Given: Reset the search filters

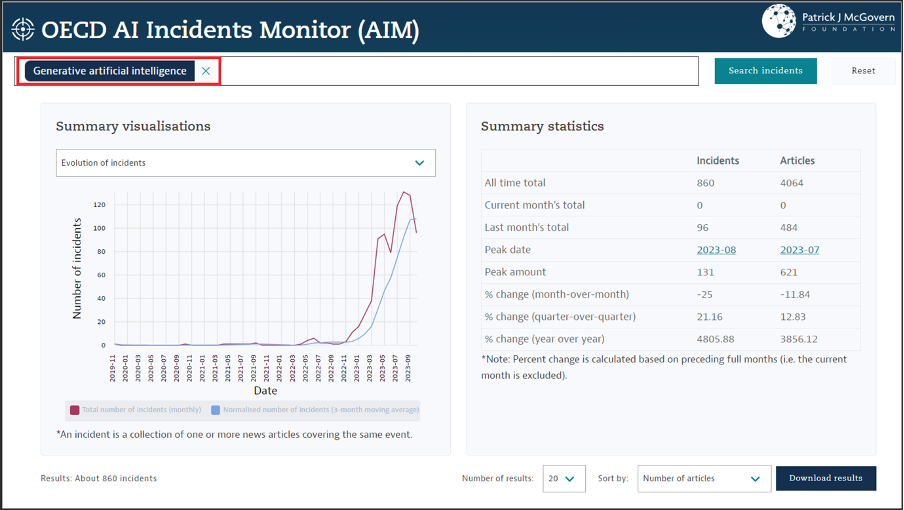Looking at the screenshot, I should click(x=862, y=71).
